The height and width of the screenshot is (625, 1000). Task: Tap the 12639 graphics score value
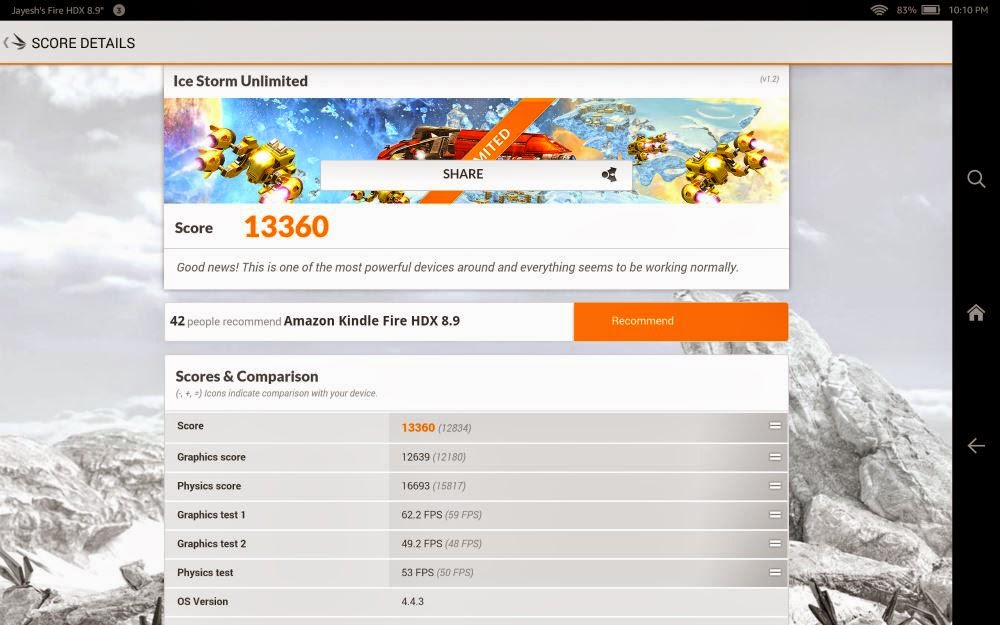[415, 457]
